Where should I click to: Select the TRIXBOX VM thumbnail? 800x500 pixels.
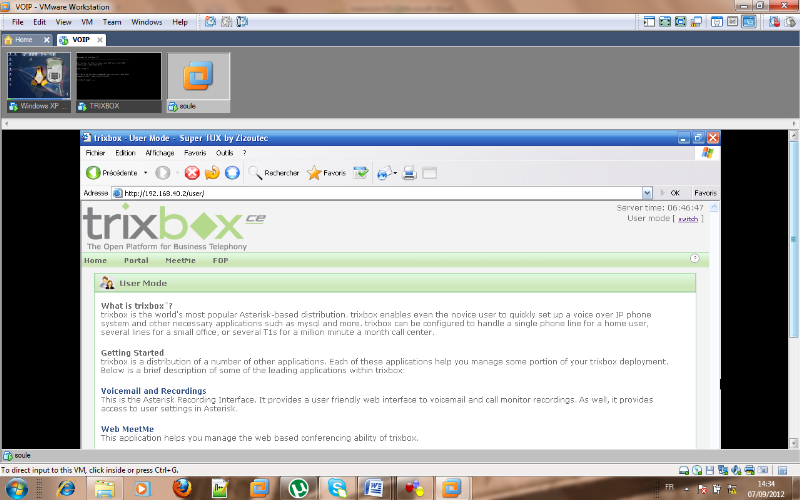[119, 82]
